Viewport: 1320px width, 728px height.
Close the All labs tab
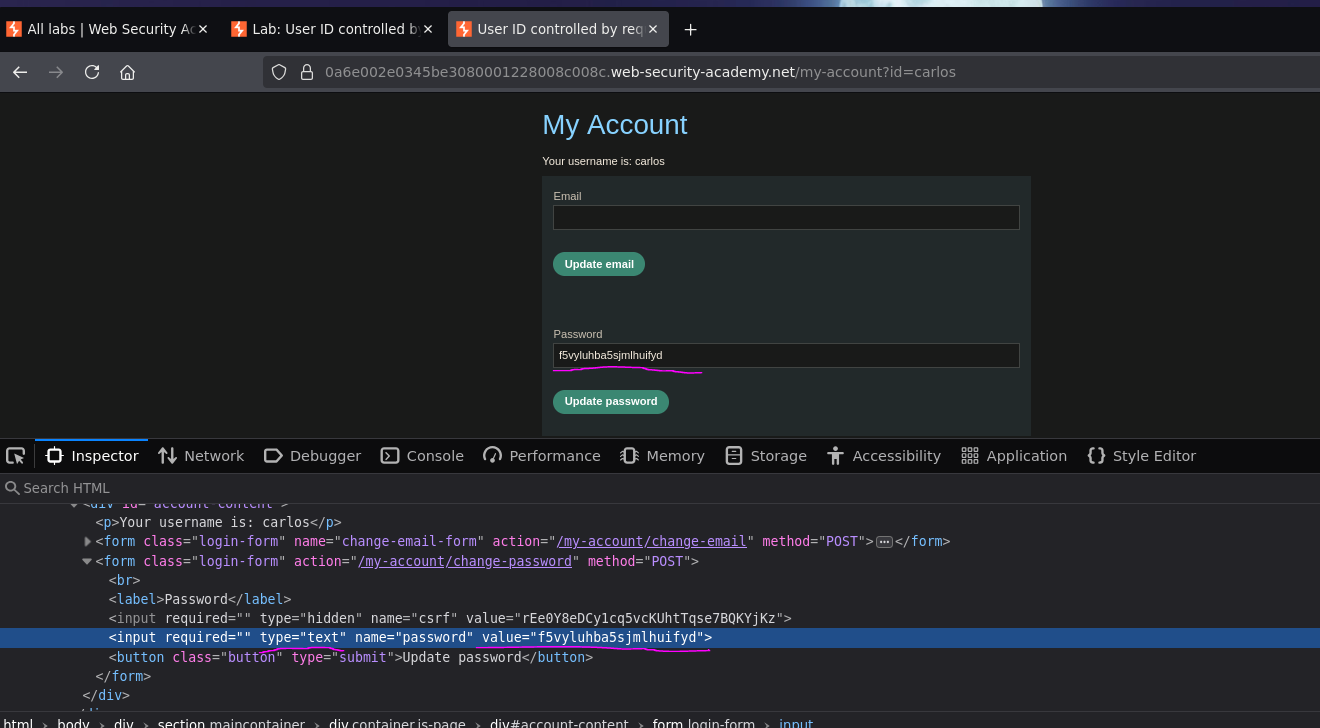click(203, 29)
